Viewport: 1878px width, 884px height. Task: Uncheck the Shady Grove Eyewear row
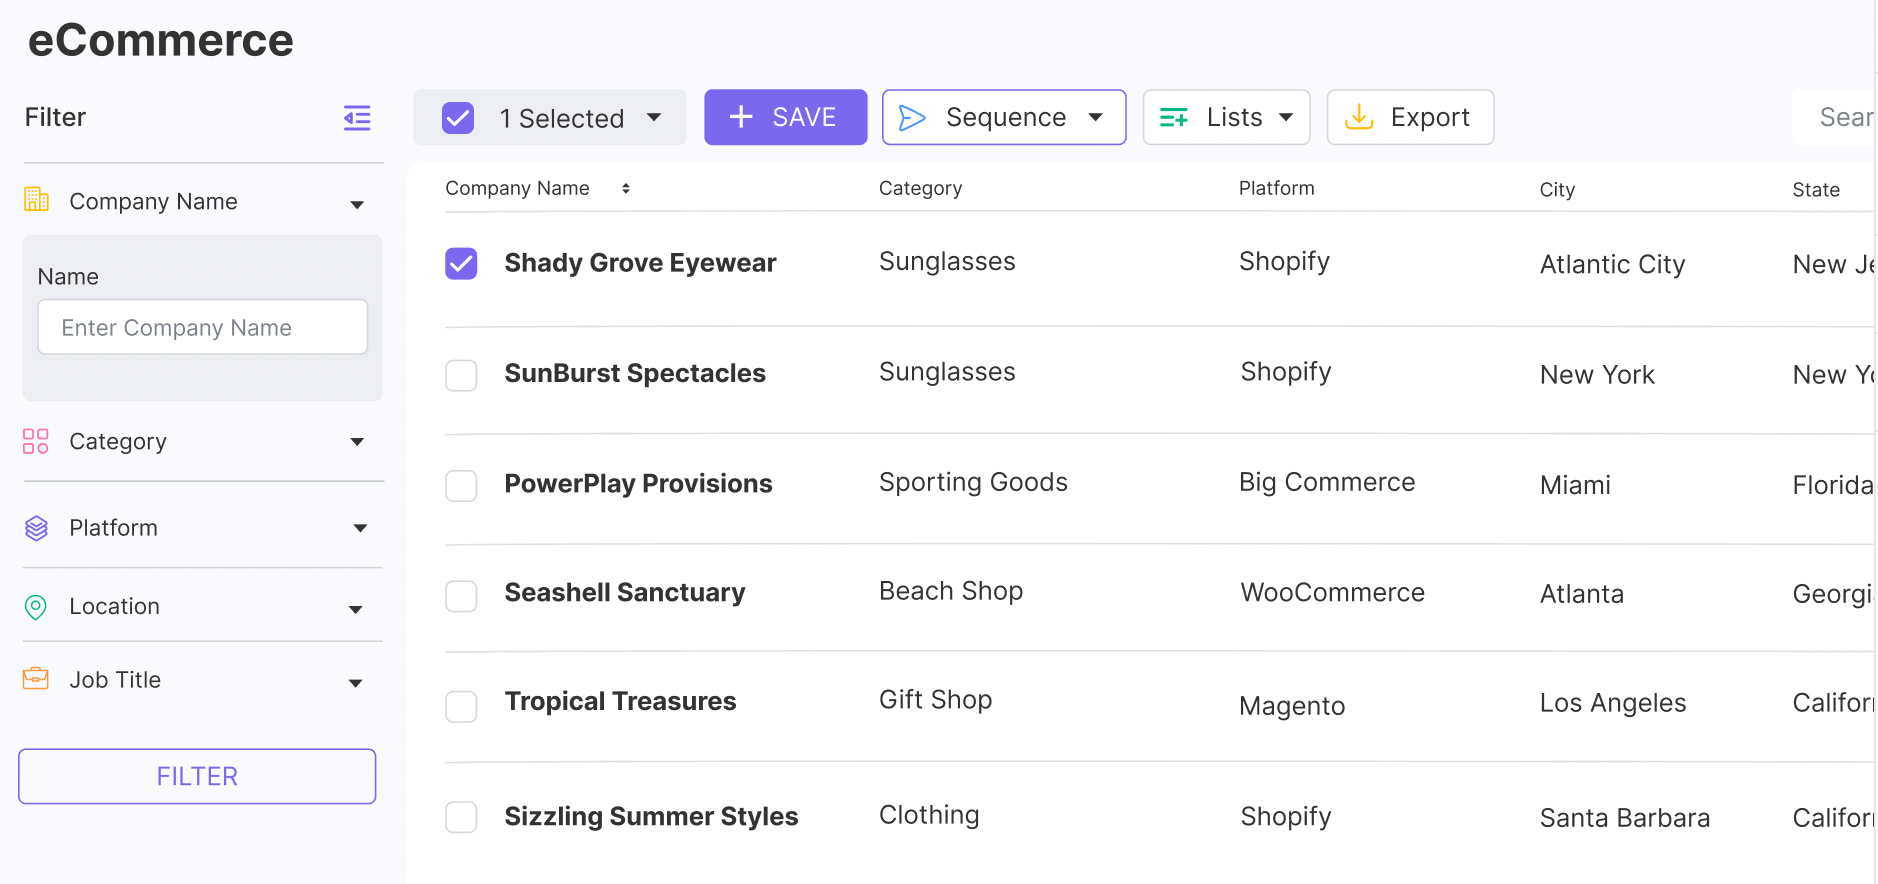(x=461, y=264)
